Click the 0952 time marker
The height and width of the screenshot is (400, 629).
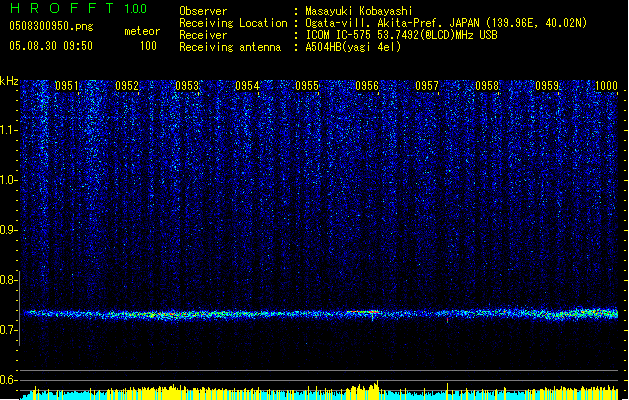[x=127, y=86]
